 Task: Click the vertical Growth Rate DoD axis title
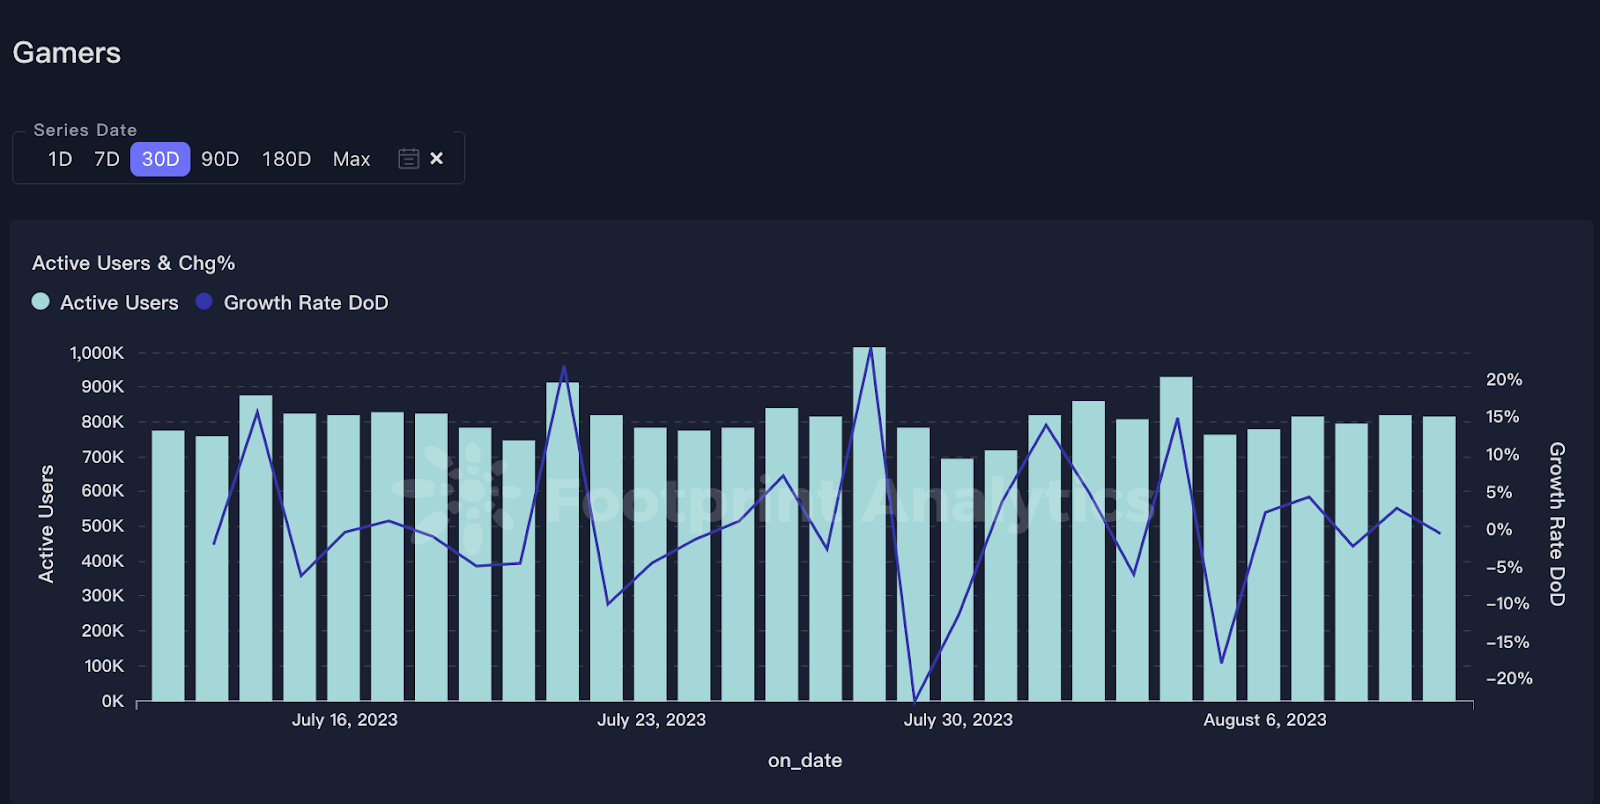(1557, 524)
